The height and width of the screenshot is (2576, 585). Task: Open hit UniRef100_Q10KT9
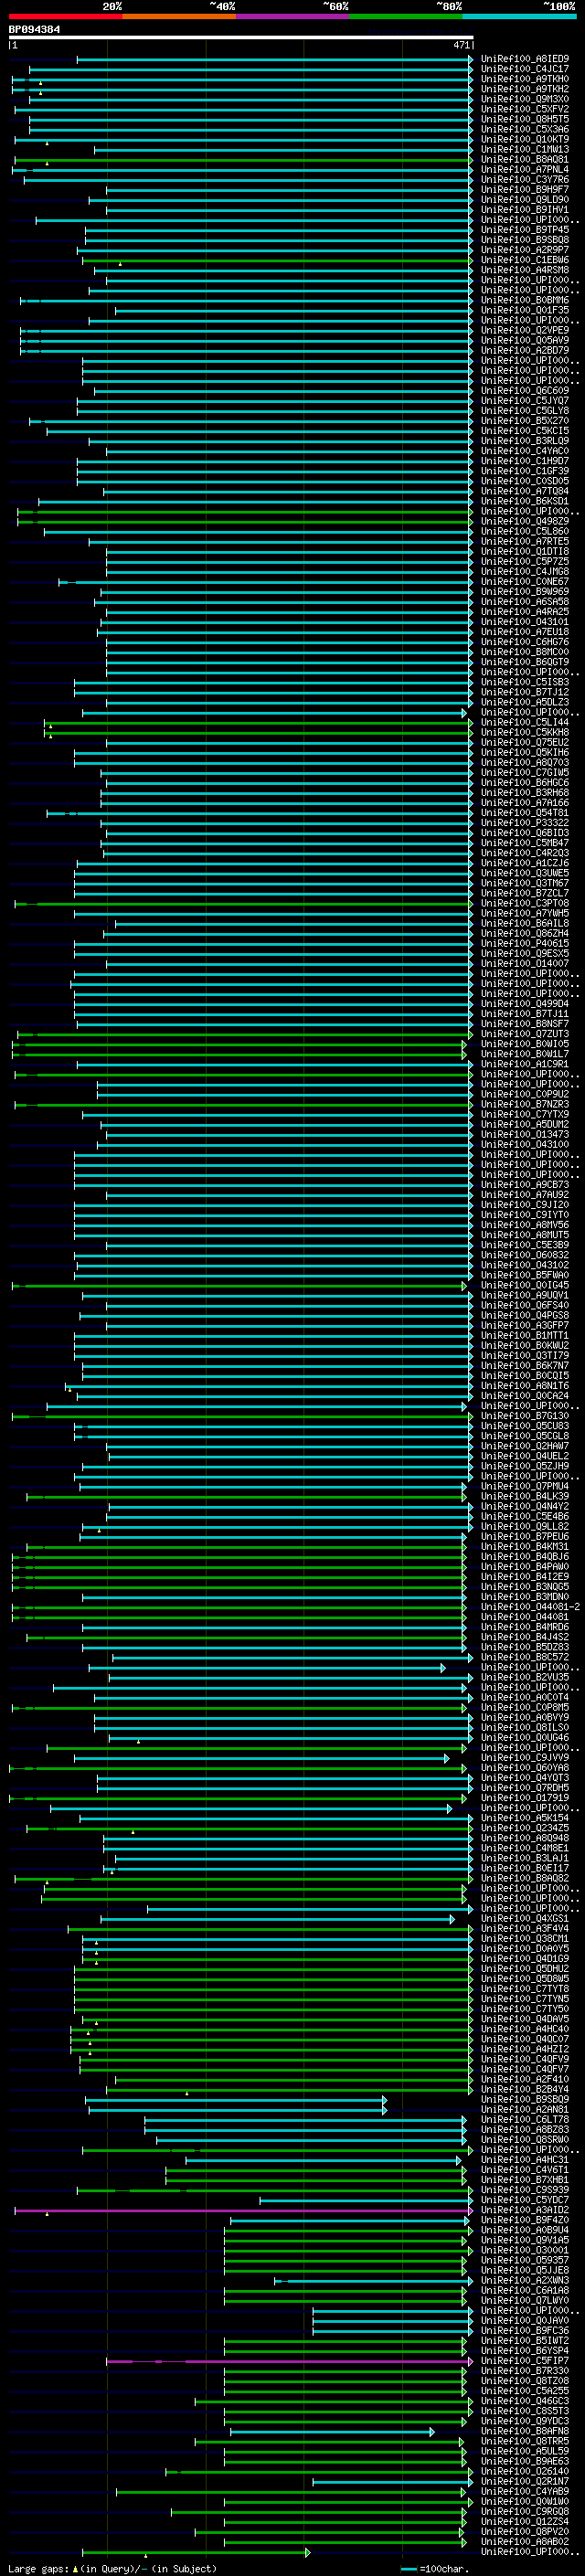click(x=524, y=139)
